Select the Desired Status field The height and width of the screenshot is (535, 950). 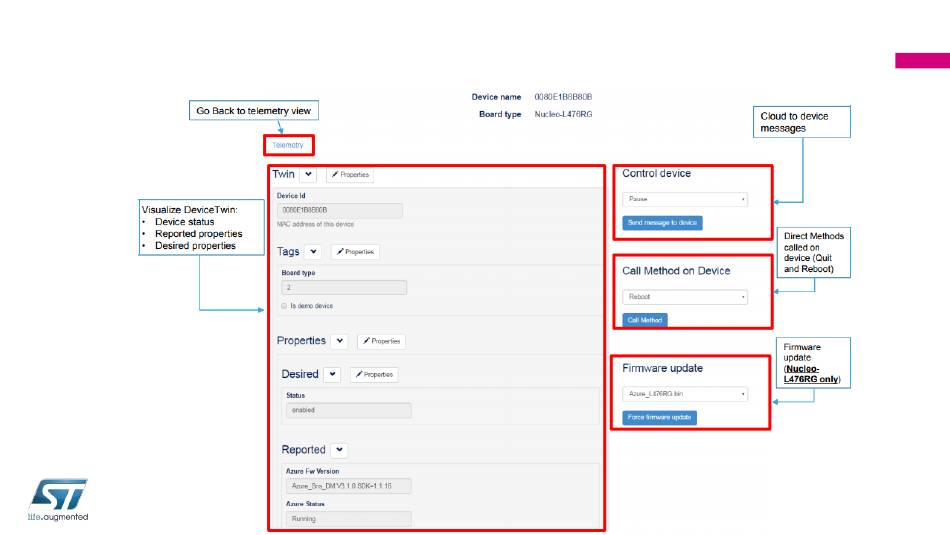[348, 410]
